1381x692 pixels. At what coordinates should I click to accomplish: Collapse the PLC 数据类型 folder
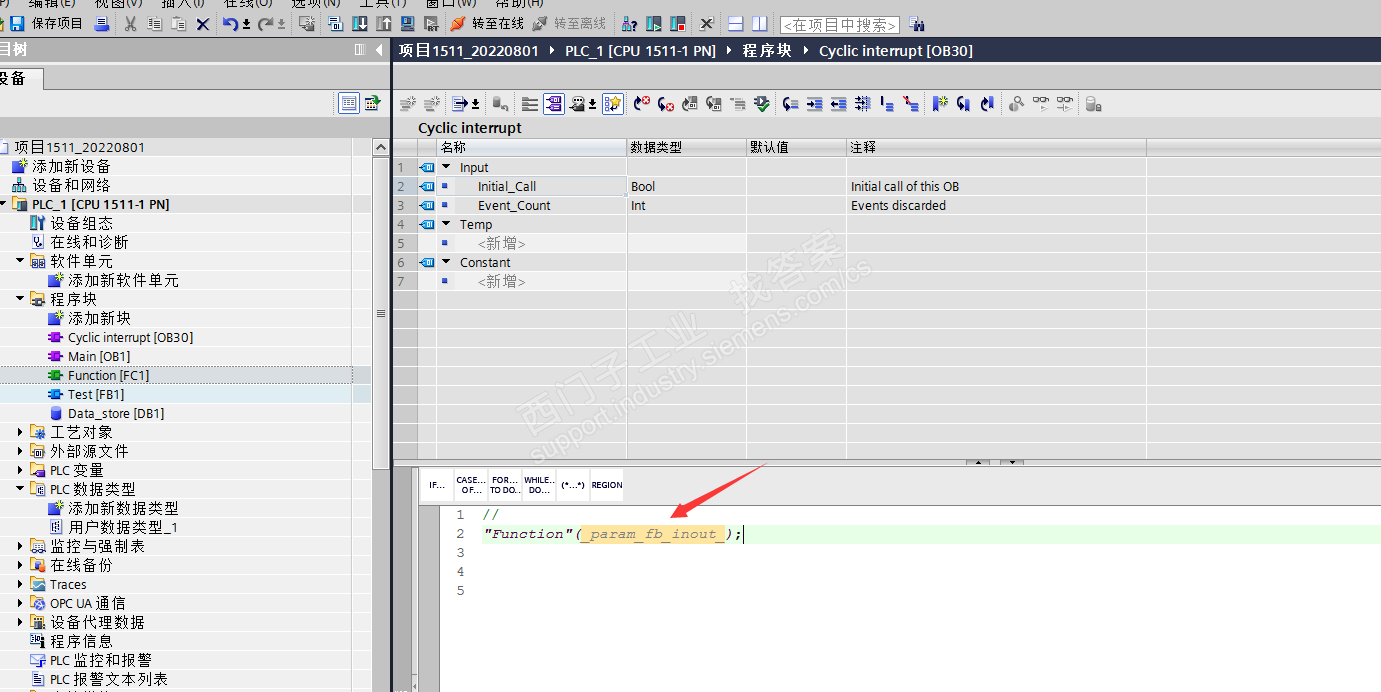20,489
